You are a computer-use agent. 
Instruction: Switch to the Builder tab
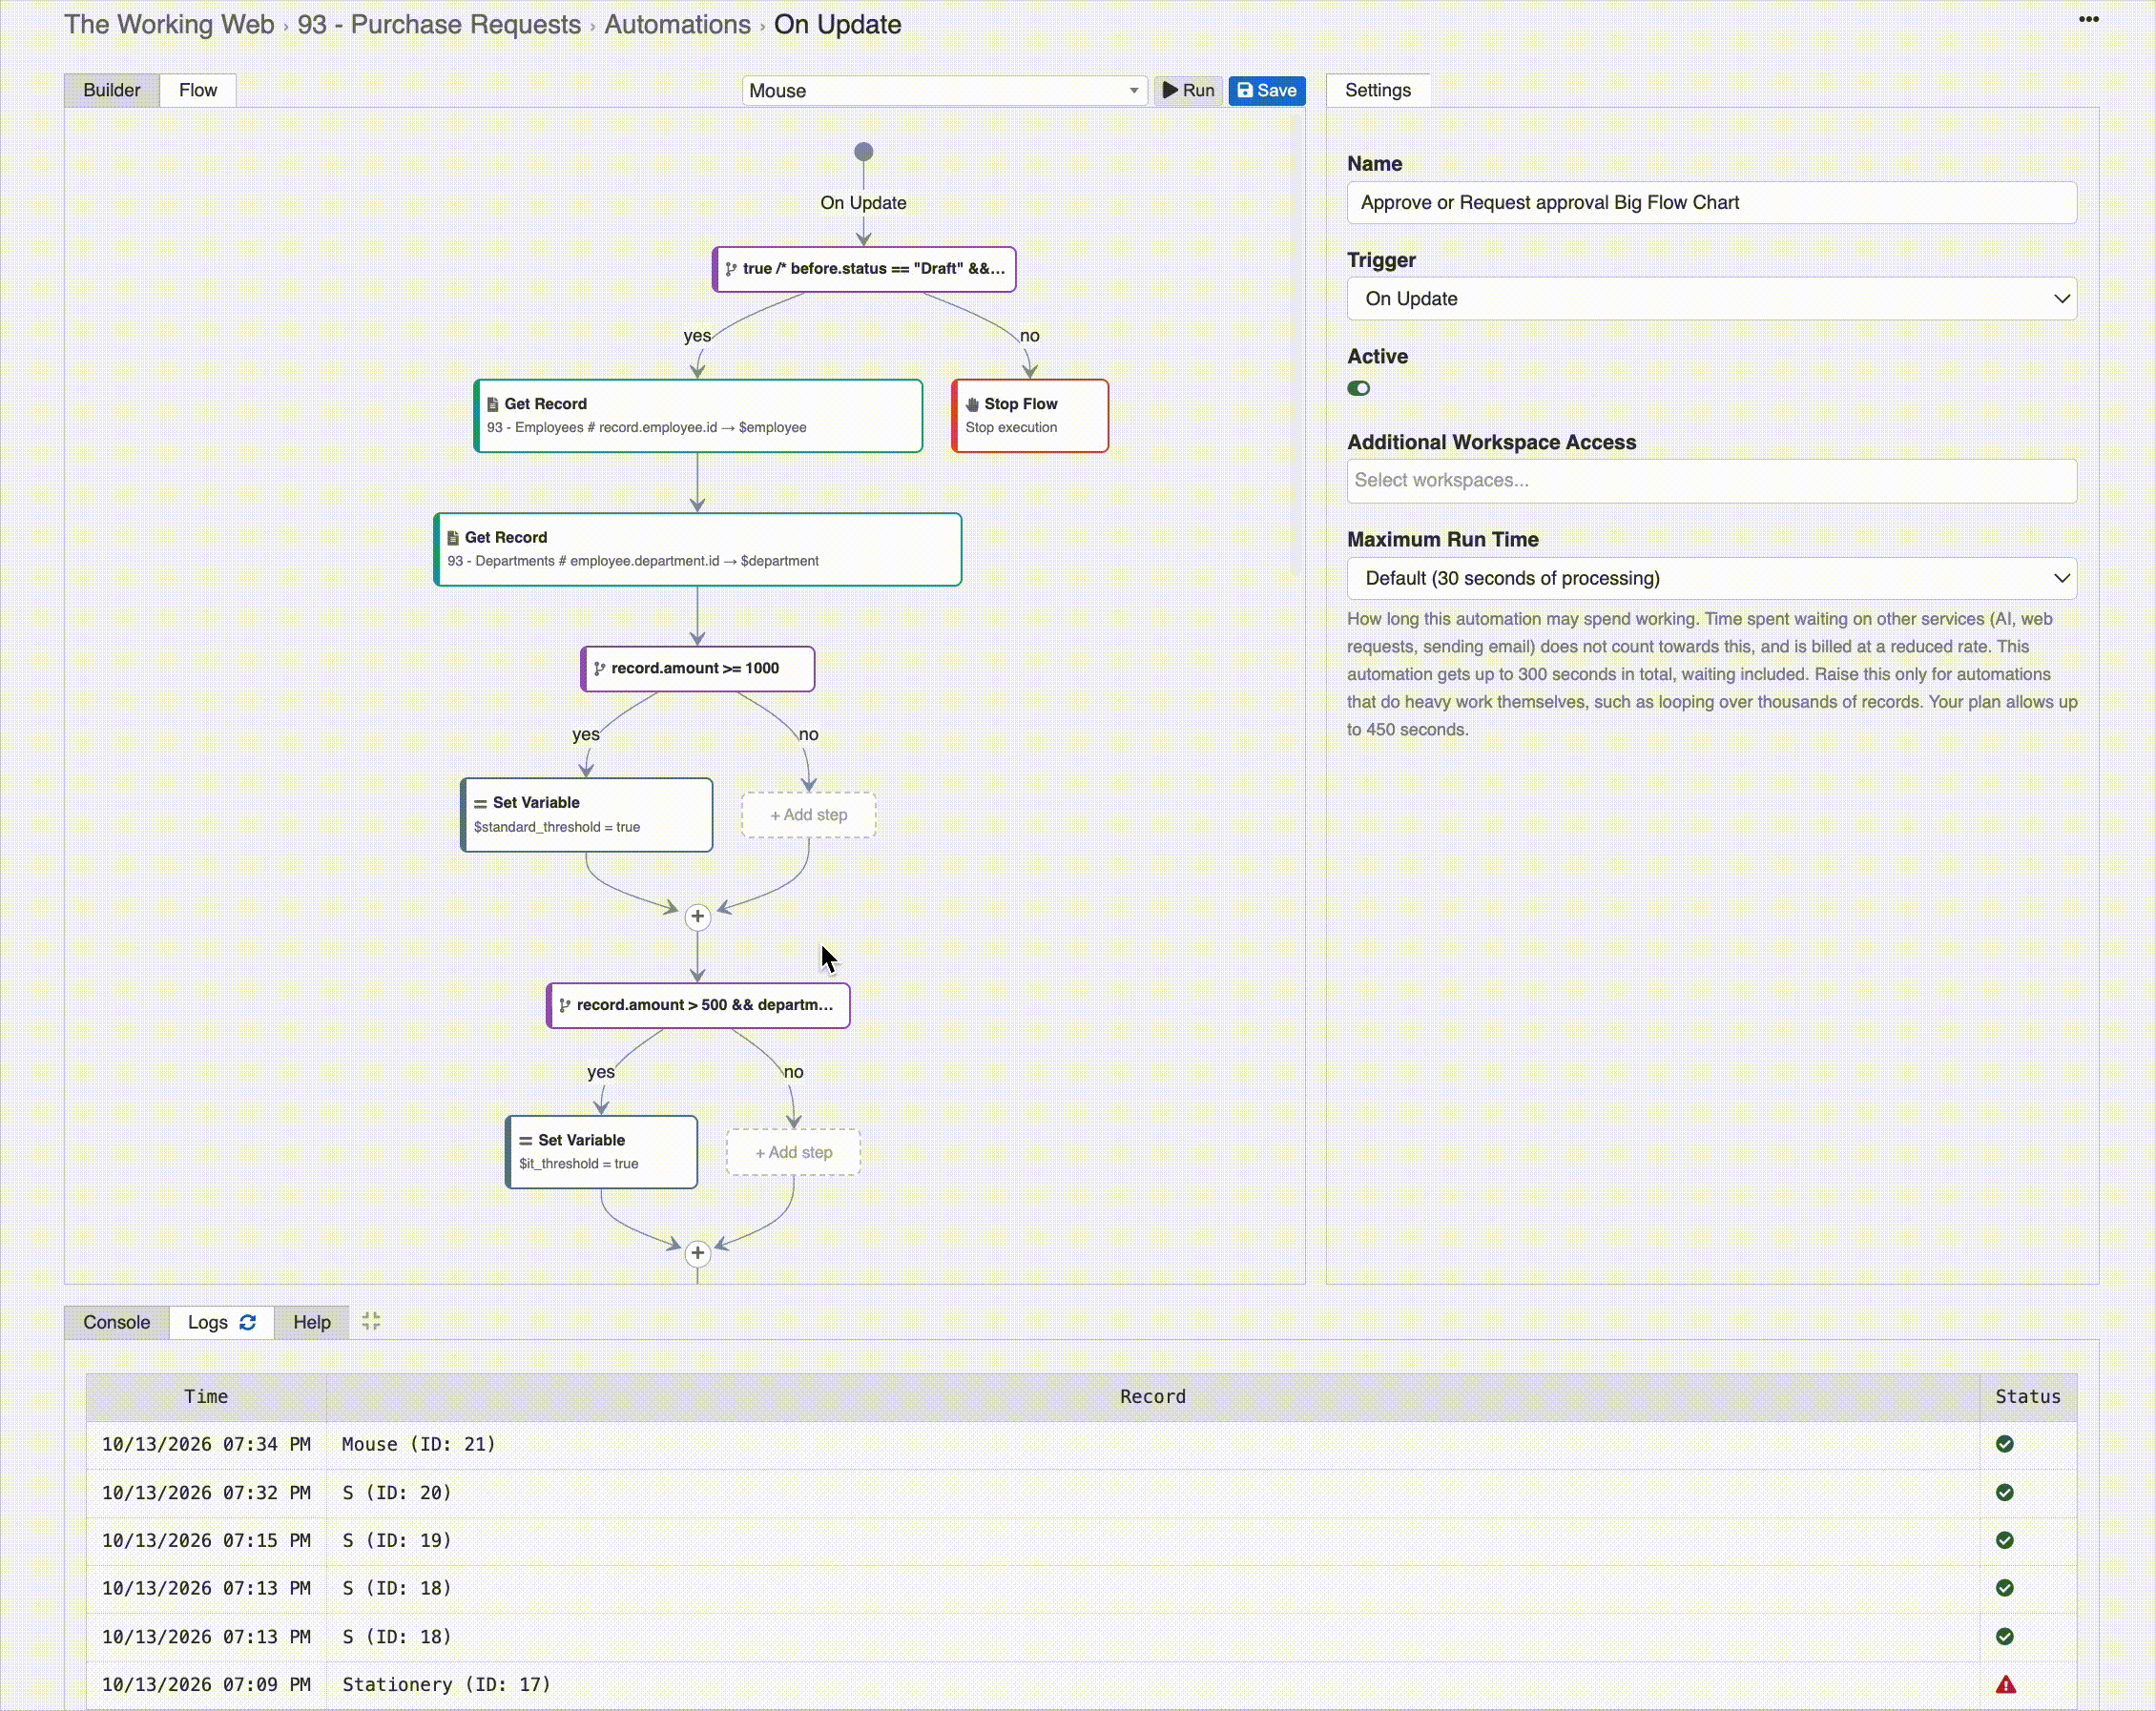111,90
